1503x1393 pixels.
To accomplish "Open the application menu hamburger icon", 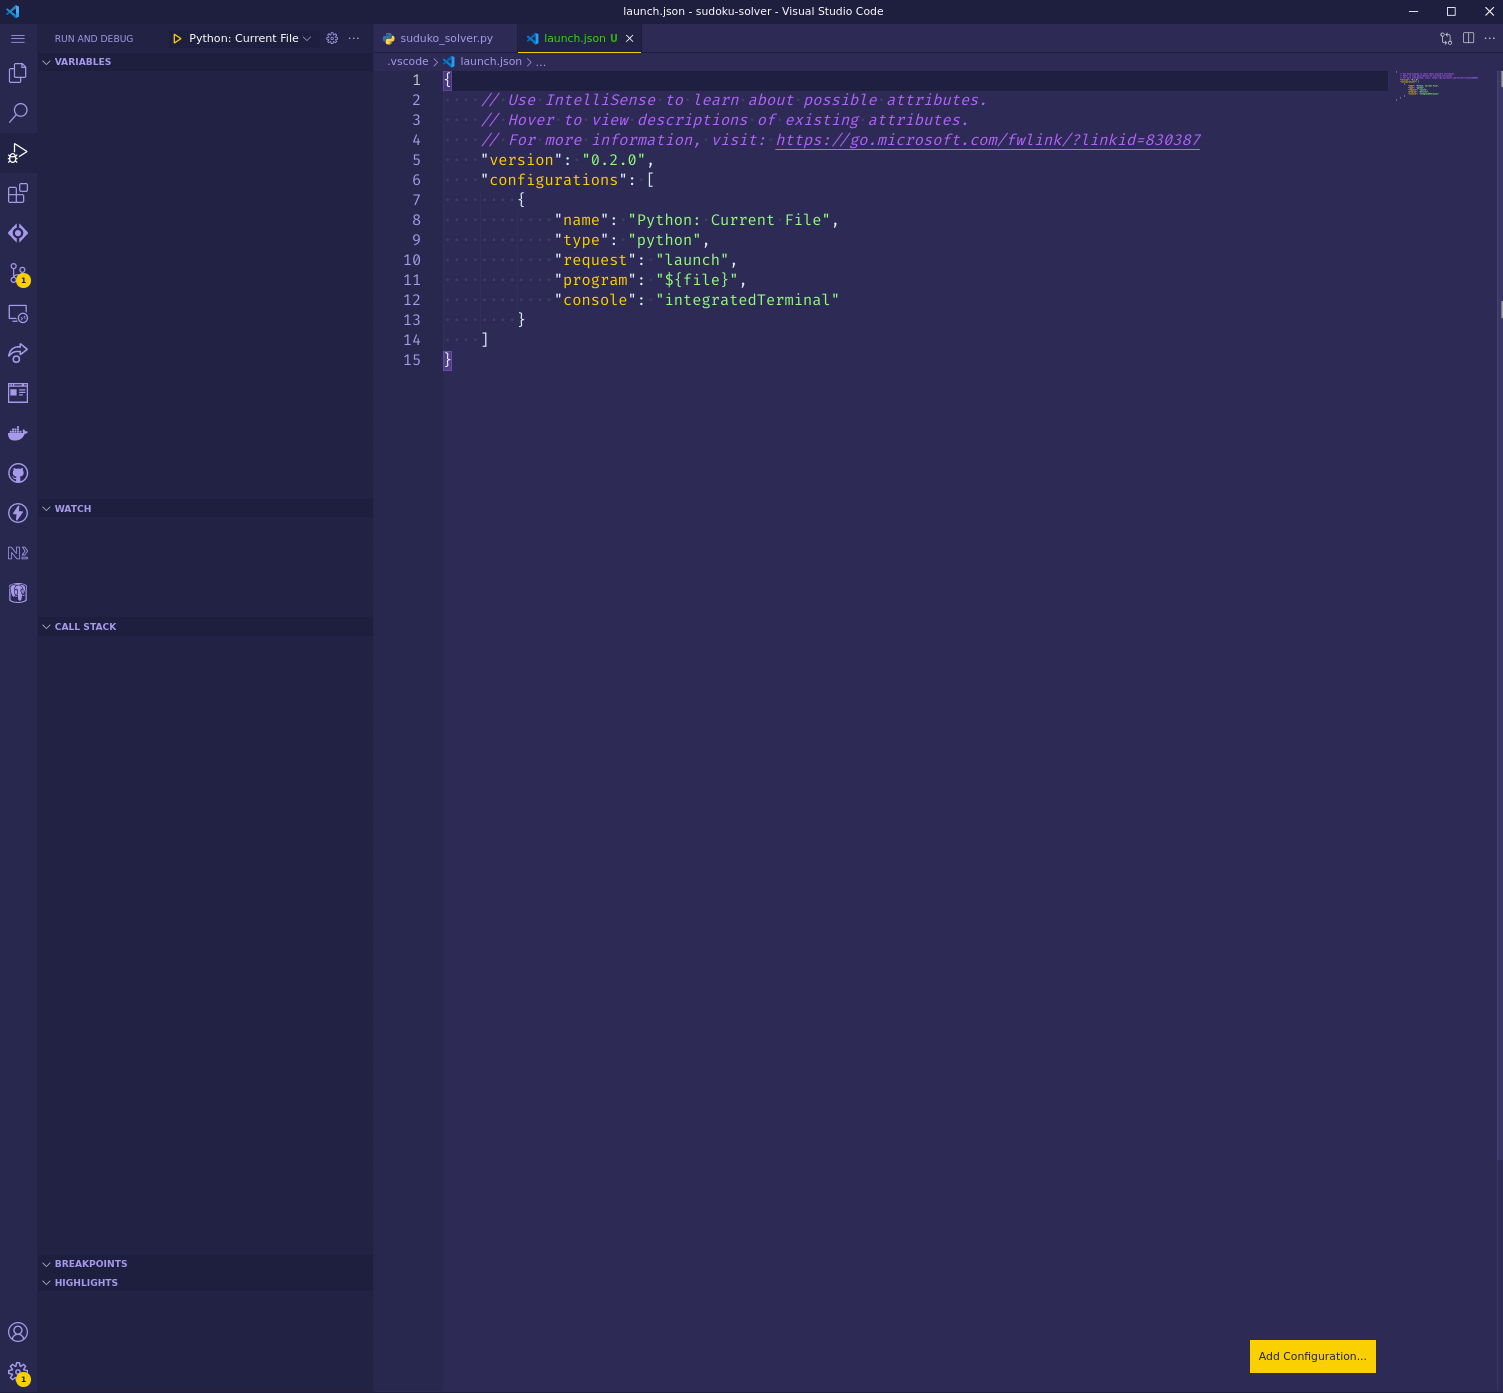I will click(x=17, y=38).
